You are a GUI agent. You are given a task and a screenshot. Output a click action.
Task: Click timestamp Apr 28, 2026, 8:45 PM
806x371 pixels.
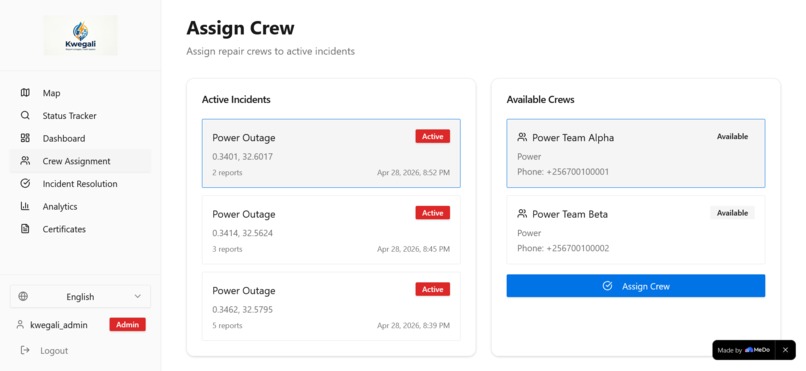point(413,249)
